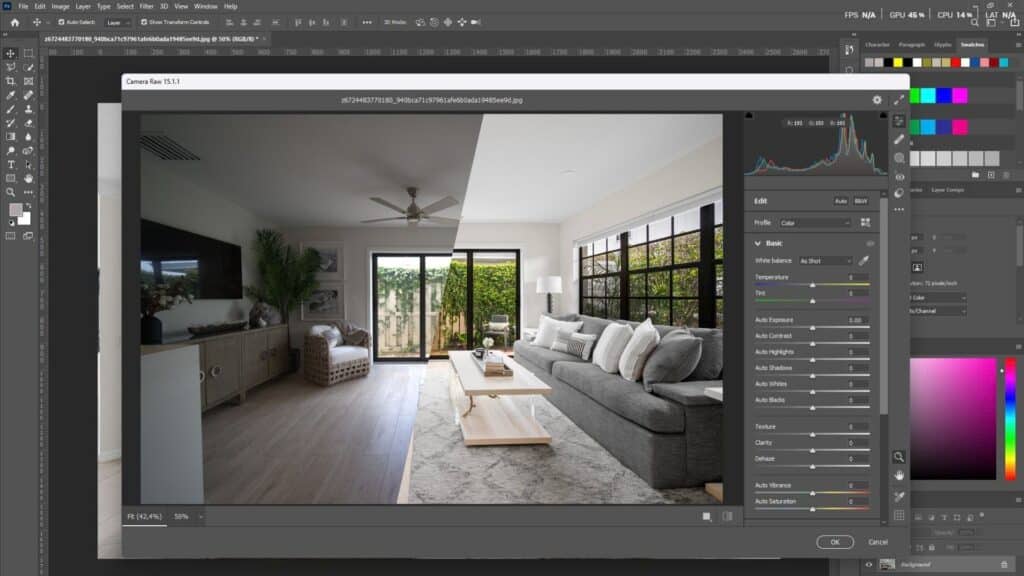This screenshot has width=1024, height=576.
Task: Select the Camera Raw Zoom tool
Action: click(x=899, y=457)
